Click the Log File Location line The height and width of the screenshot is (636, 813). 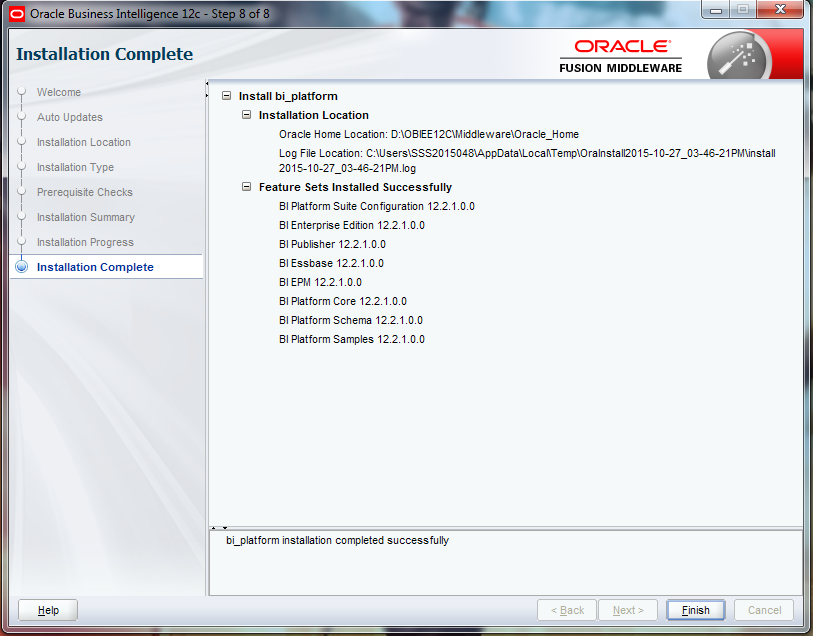[x=527, y=161]
